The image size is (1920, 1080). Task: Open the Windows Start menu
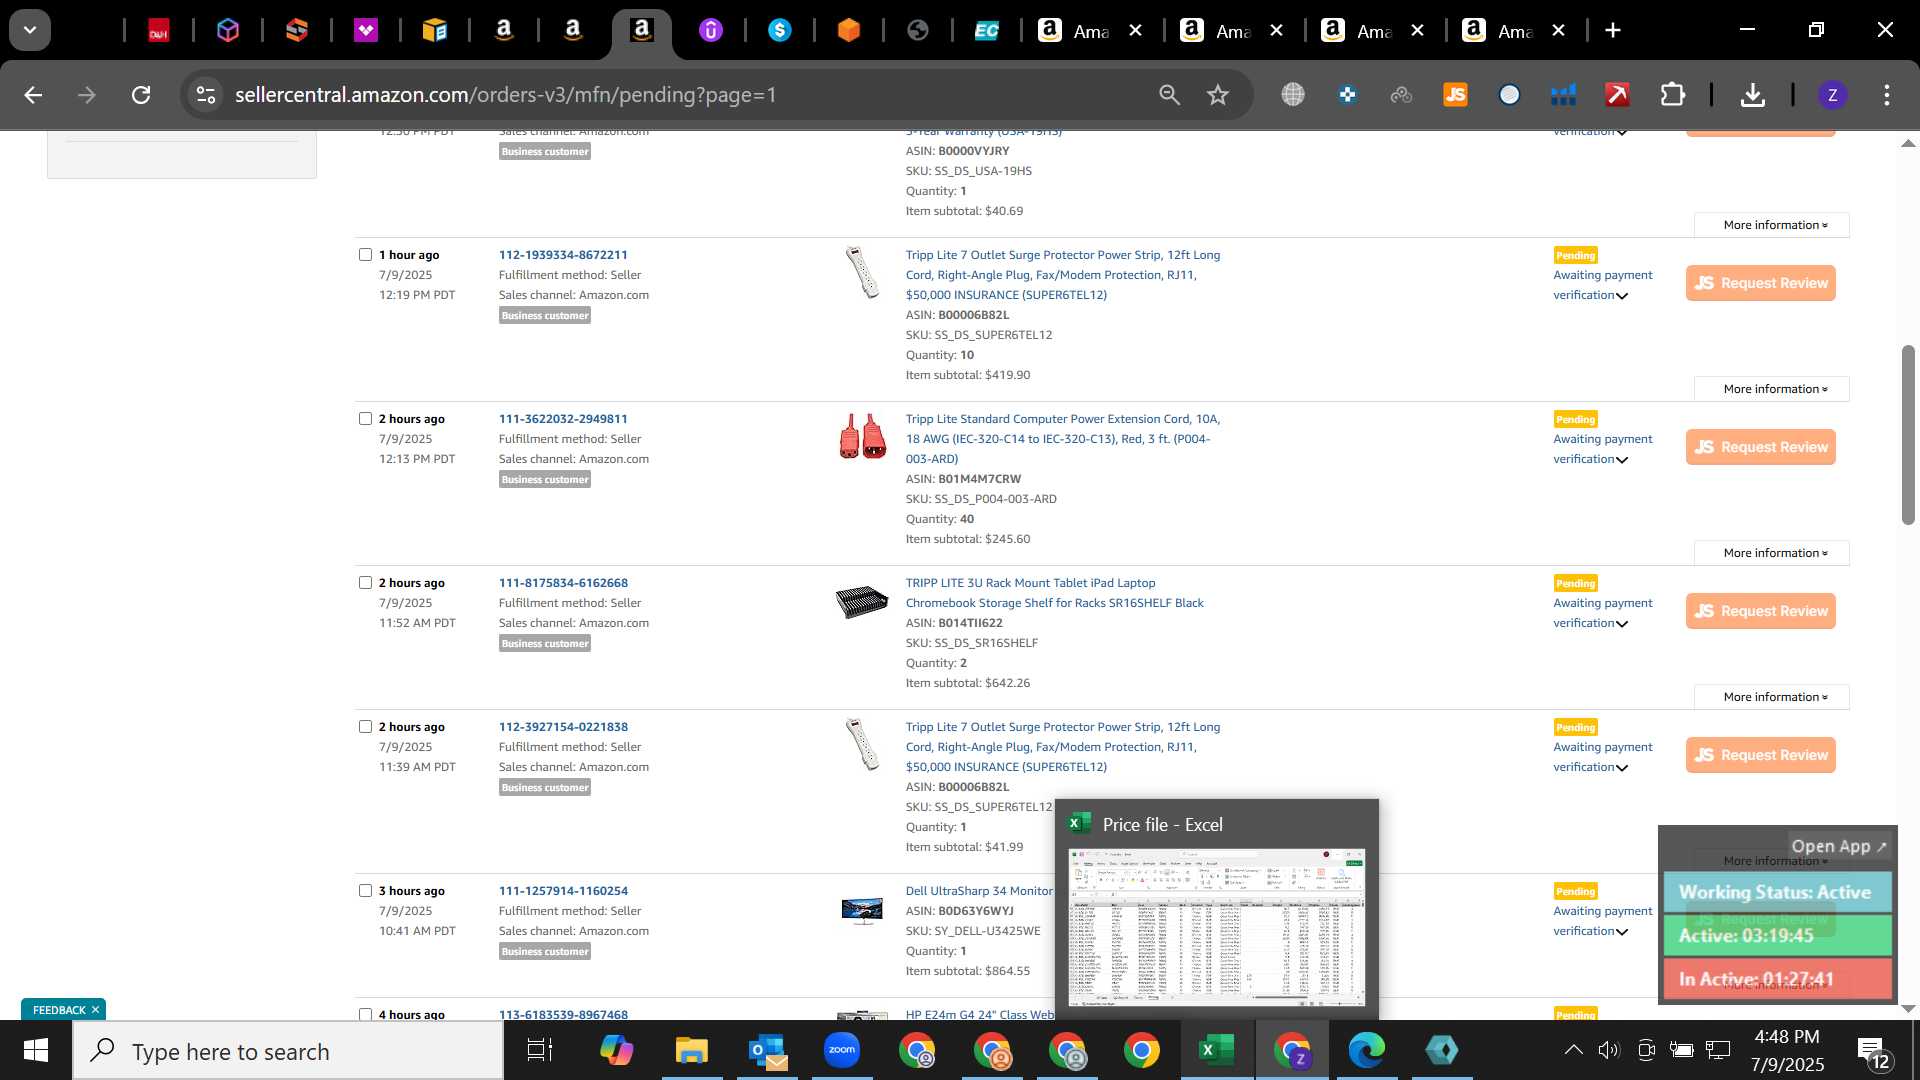(x=36, y=1051)
